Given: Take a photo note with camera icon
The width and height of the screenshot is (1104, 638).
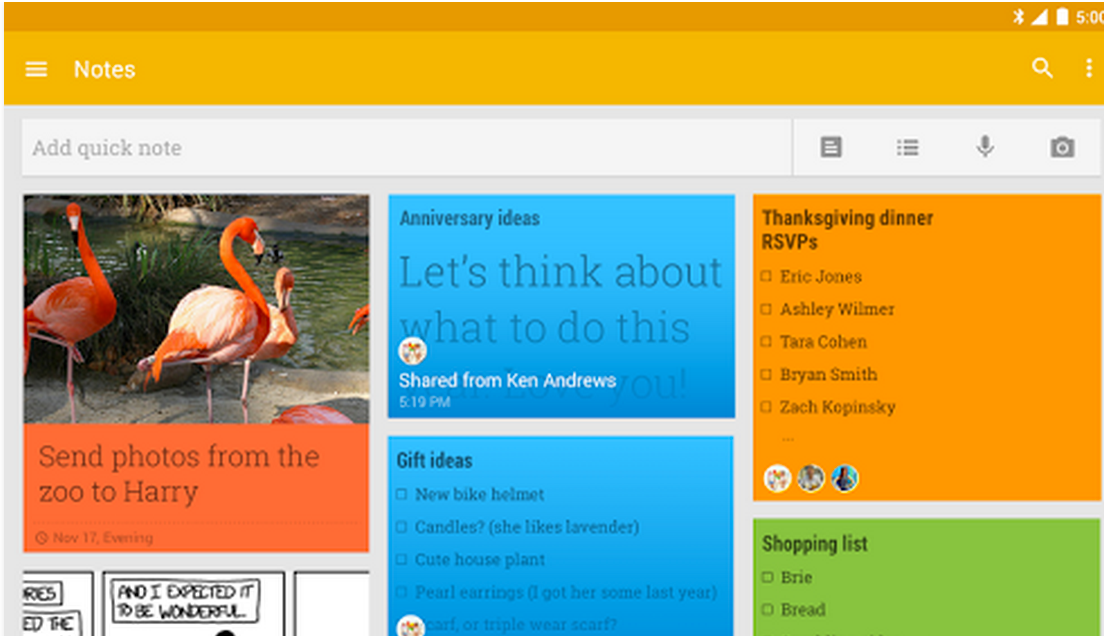Looking at the screenshot, I should coord(1062,147).
